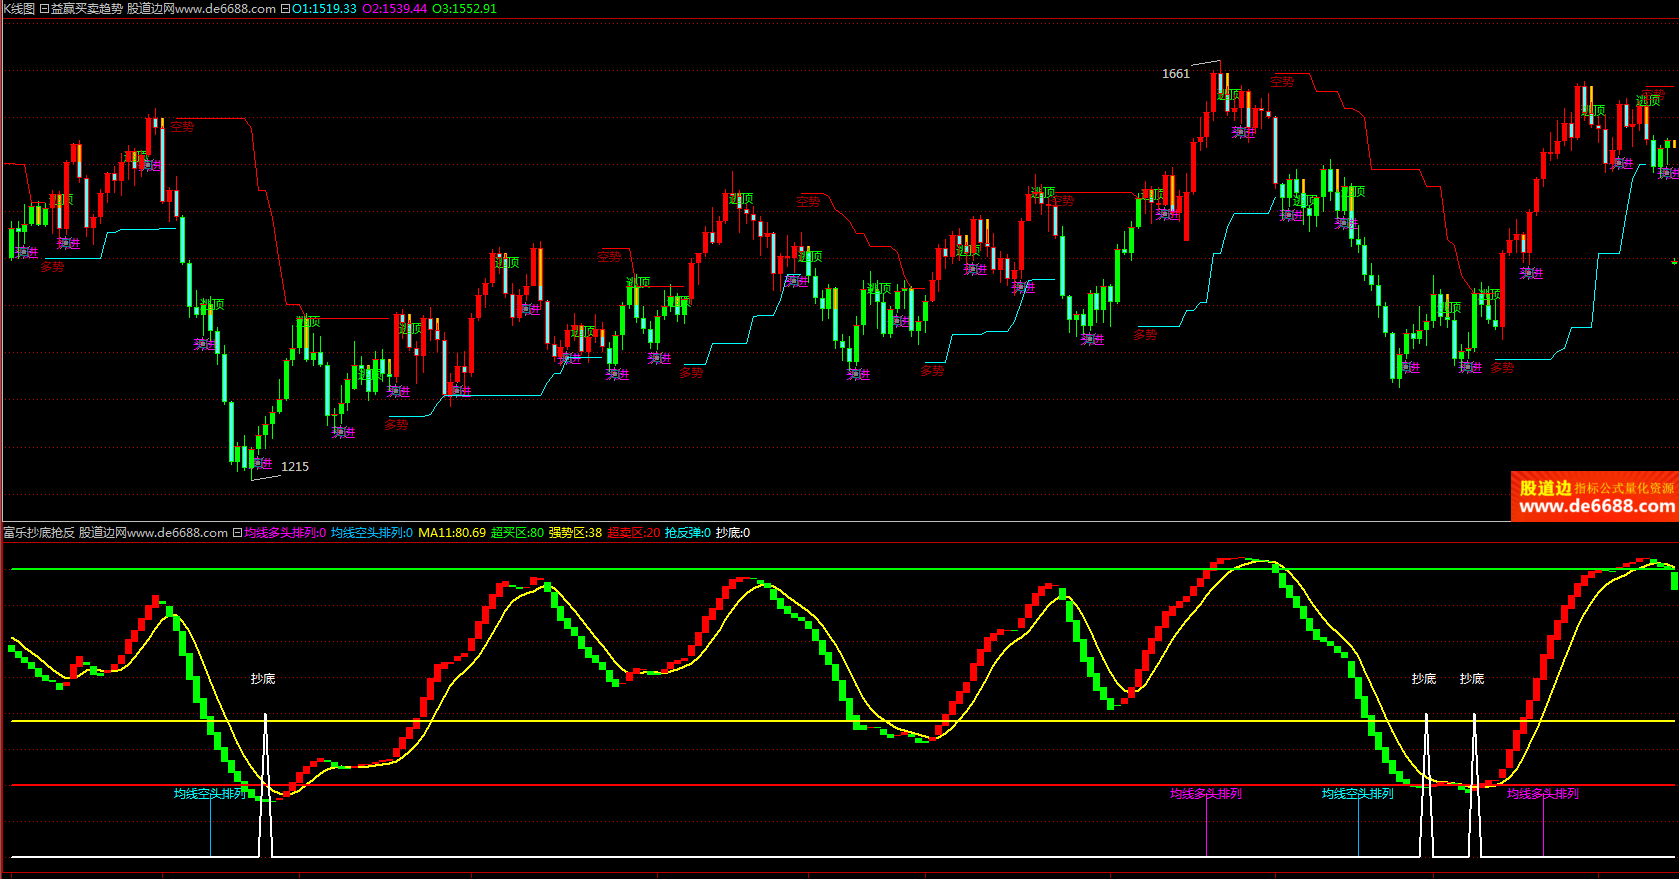
Task: Open the orange 股道边 watermark logo
Action: click(x=1594, y=496)
